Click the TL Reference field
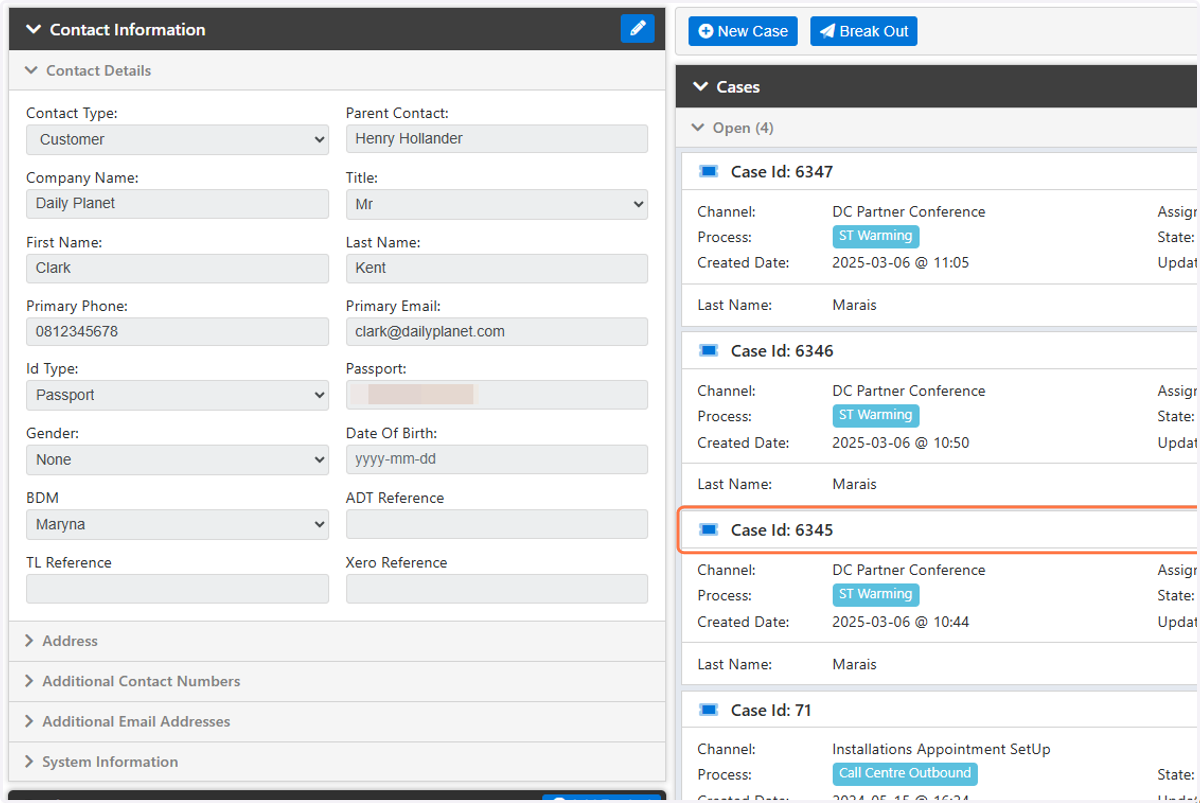 (x=177, y=589)
